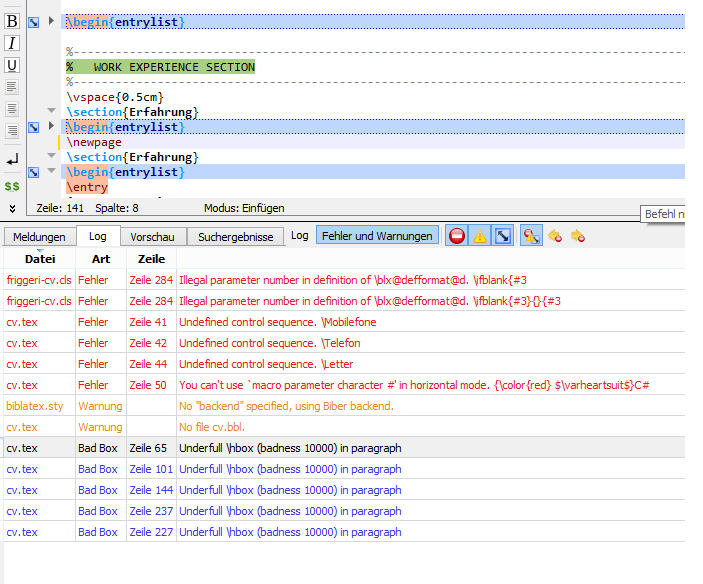703x584 pixels.
Task: Jump to the previous error arrow
Action: [x=555, y=236]
